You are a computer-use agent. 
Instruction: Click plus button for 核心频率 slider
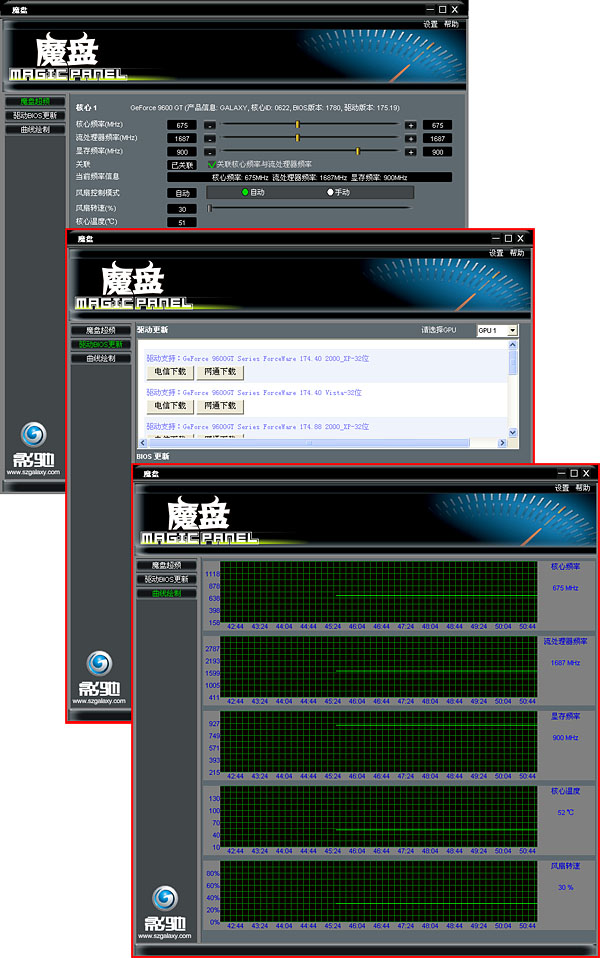pyautogui.click(x=411, y=125)
